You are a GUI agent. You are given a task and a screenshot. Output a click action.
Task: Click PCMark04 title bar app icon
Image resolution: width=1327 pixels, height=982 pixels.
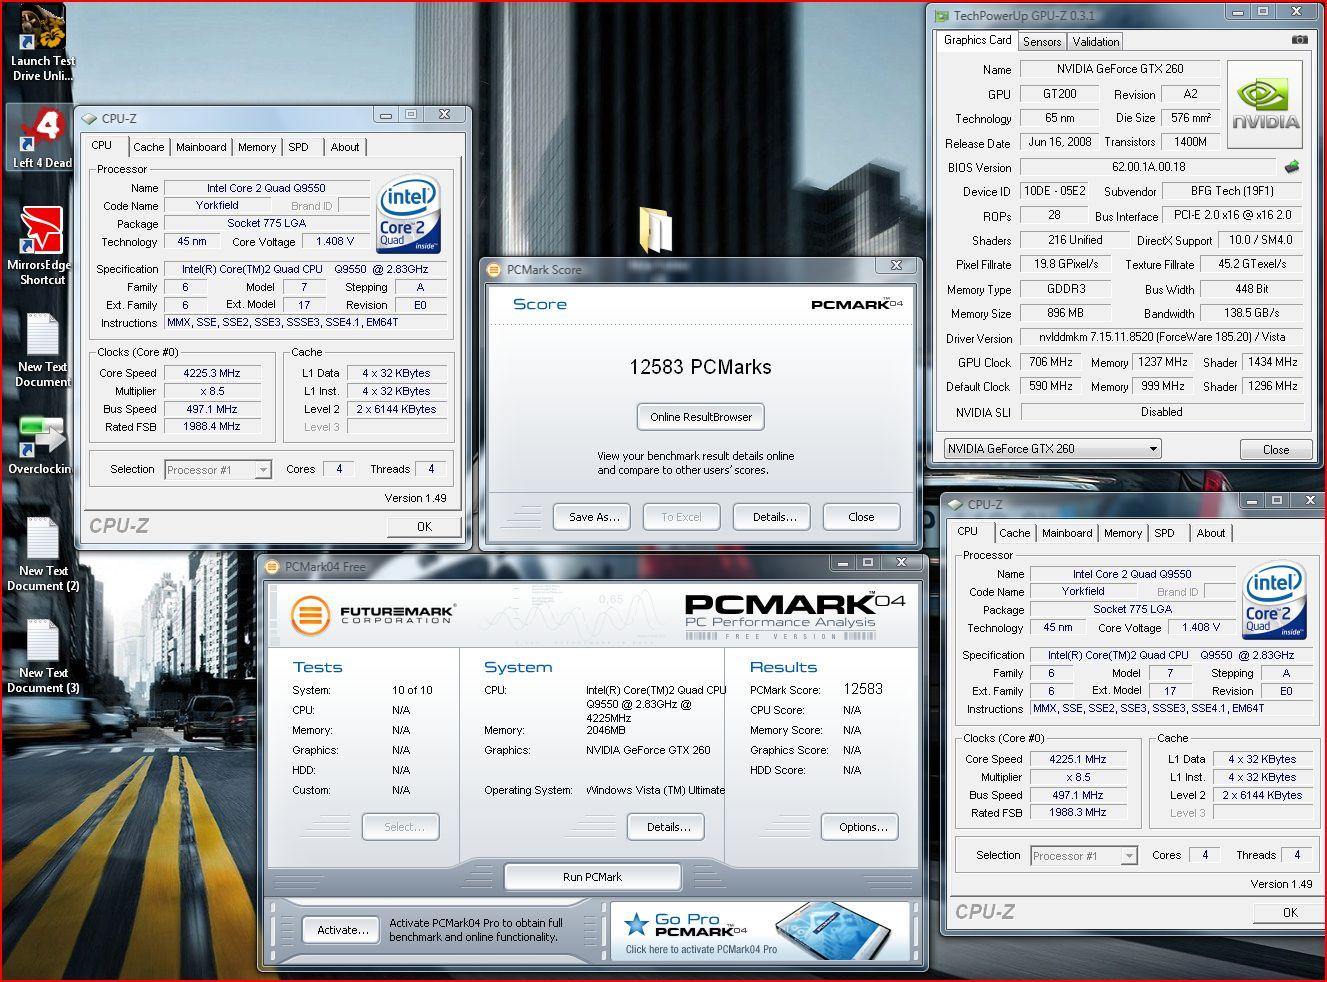[273, 567]
